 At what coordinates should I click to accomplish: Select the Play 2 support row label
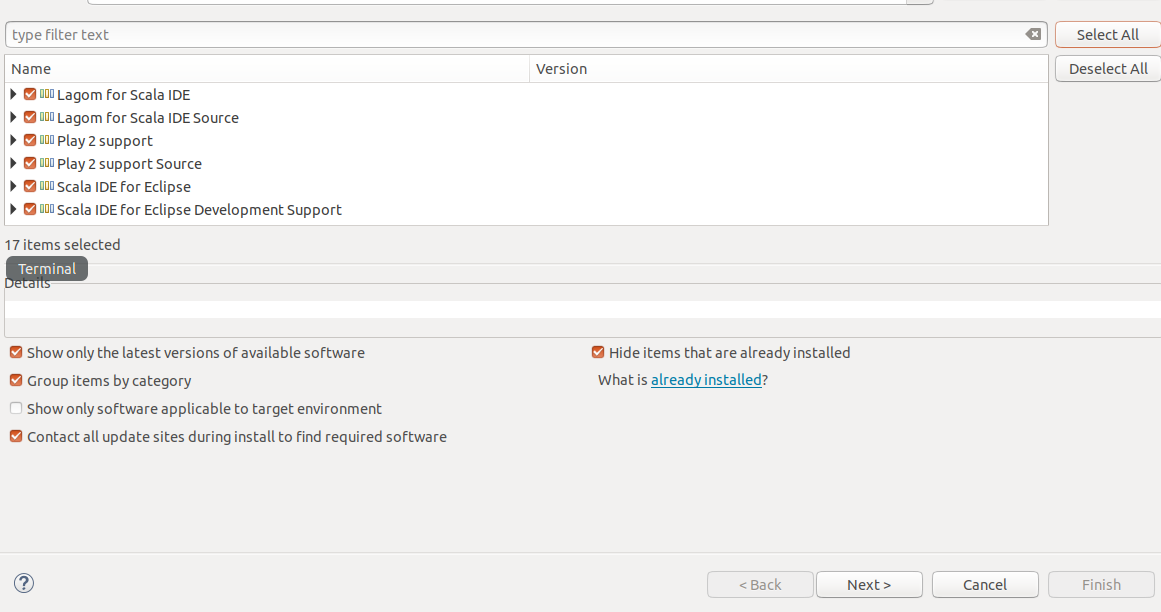(x=105, y=141)
